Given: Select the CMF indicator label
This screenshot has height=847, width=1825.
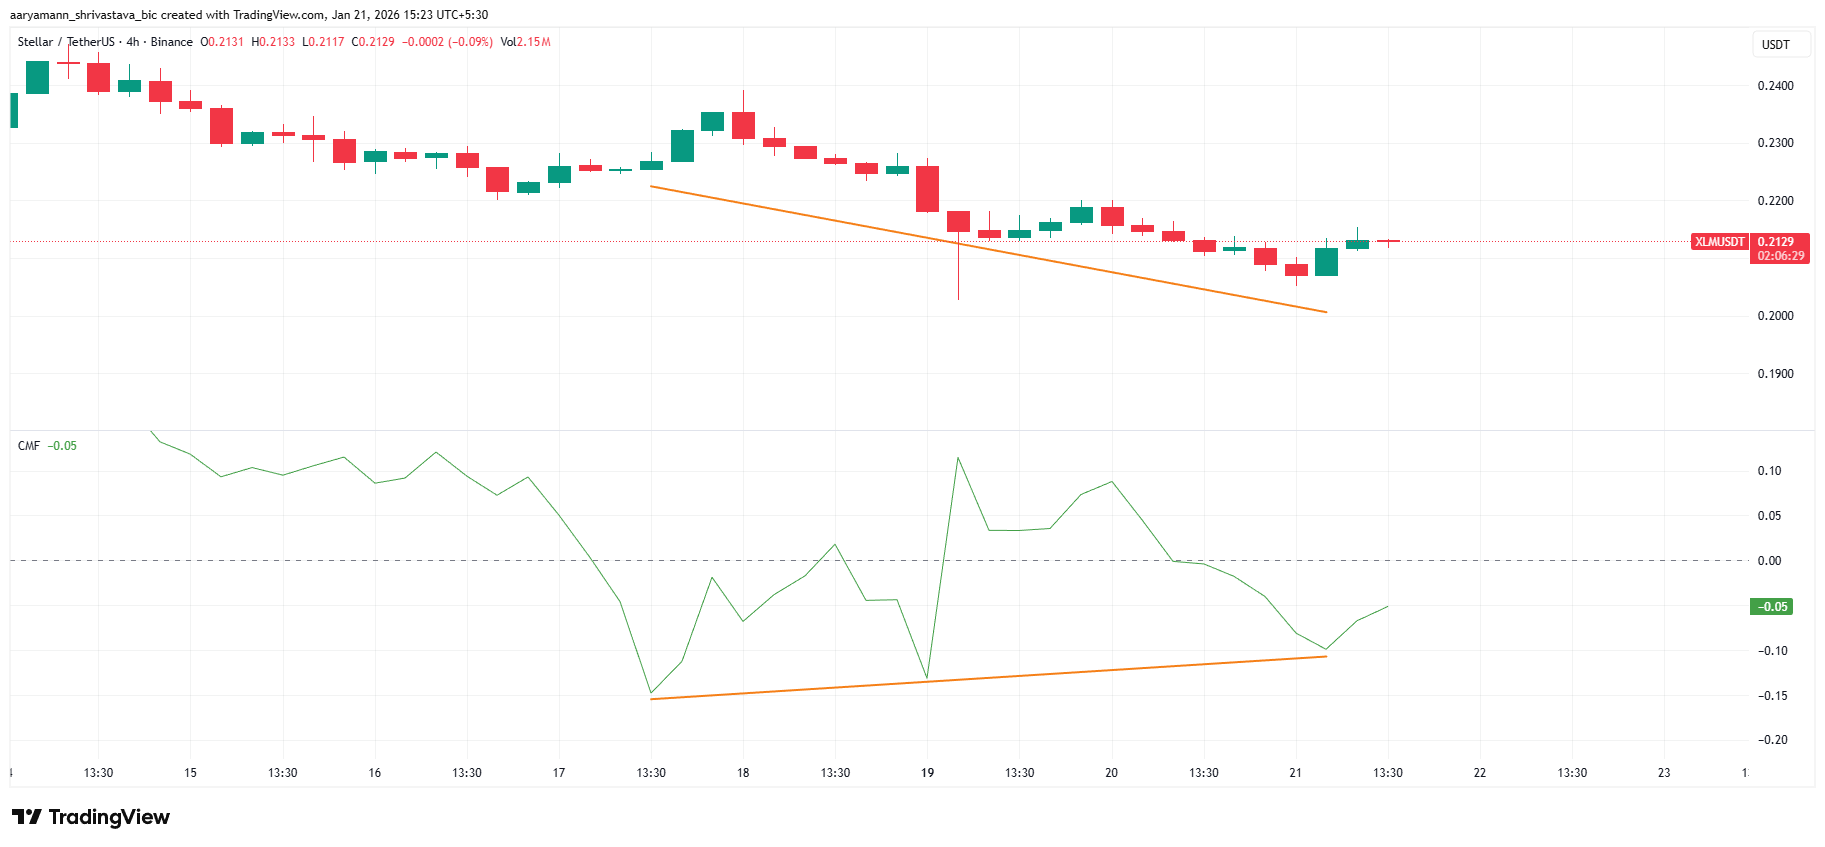Looking at the screenshot, I should coord(29,446).
